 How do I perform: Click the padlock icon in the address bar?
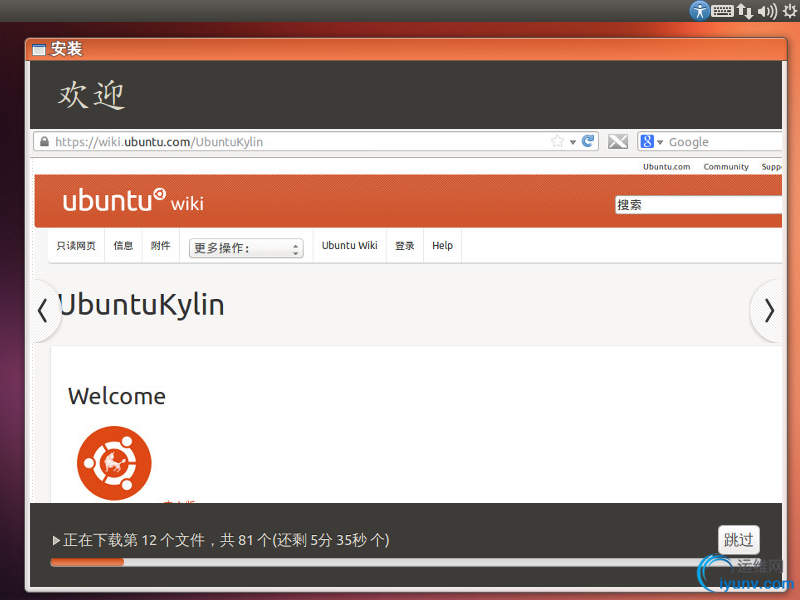point(44,141)
